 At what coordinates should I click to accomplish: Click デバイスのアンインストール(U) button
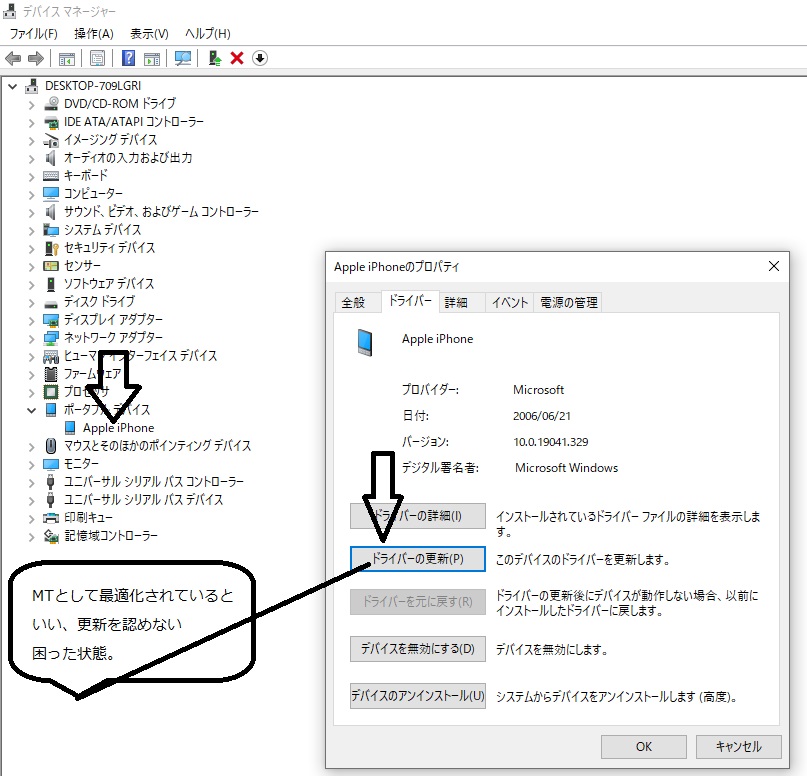pos(417,696)
